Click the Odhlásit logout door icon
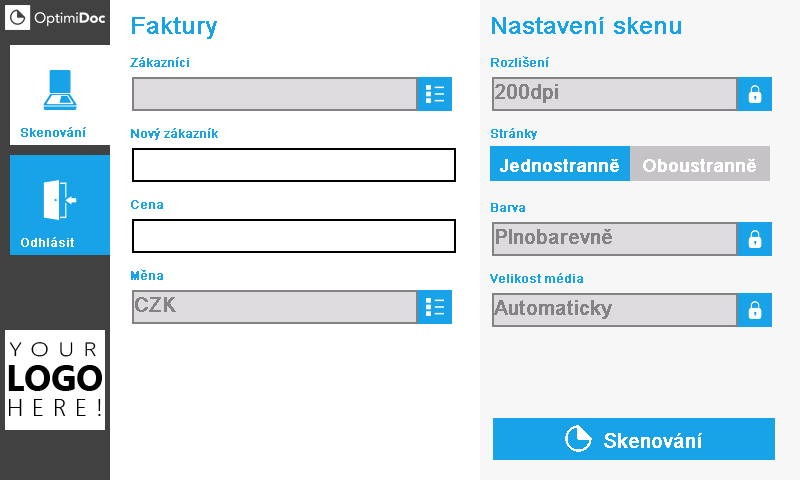 click(60, 199)
